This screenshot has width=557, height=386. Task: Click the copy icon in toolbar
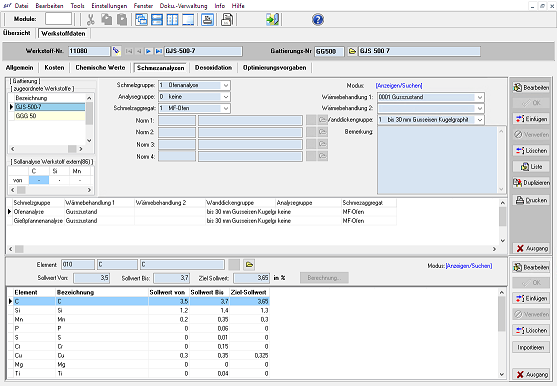coord(106,19)
